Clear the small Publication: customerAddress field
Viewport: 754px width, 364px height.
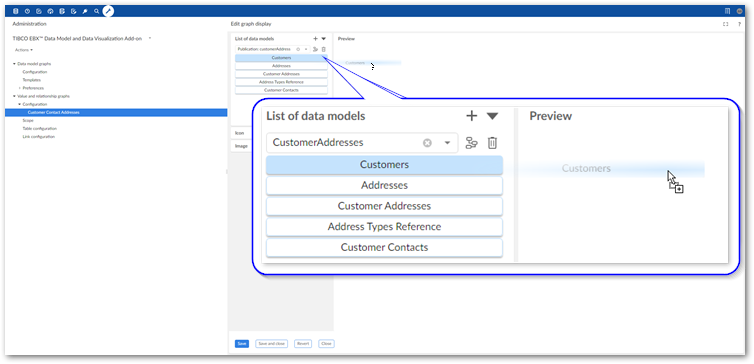tap(298, 49)
